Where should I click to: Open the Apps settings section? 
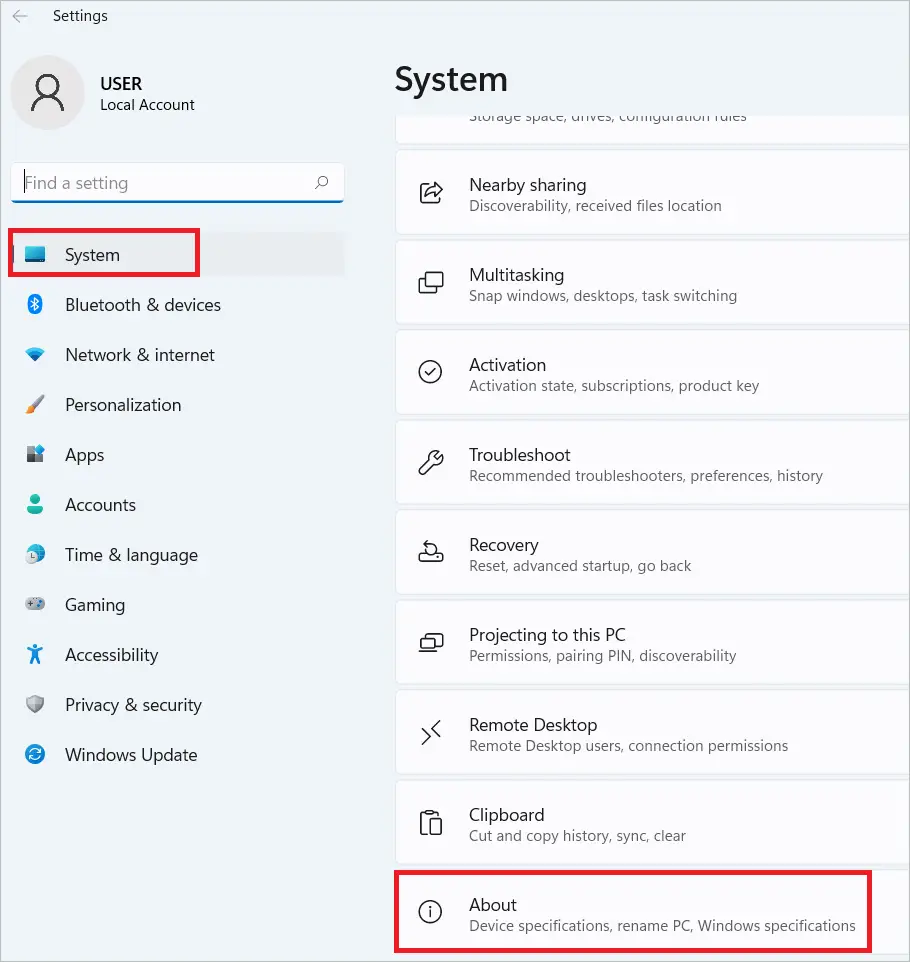(x=84, y=455)
